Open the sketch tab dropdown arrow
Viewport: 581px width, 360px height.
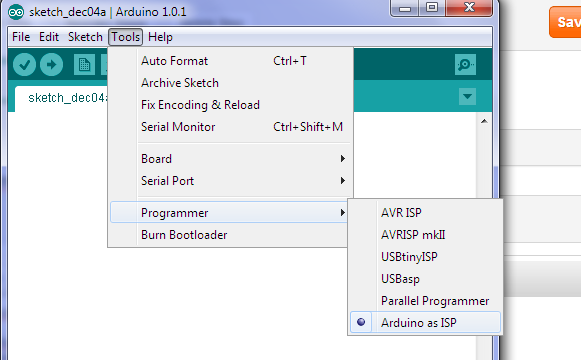(467, 97)
